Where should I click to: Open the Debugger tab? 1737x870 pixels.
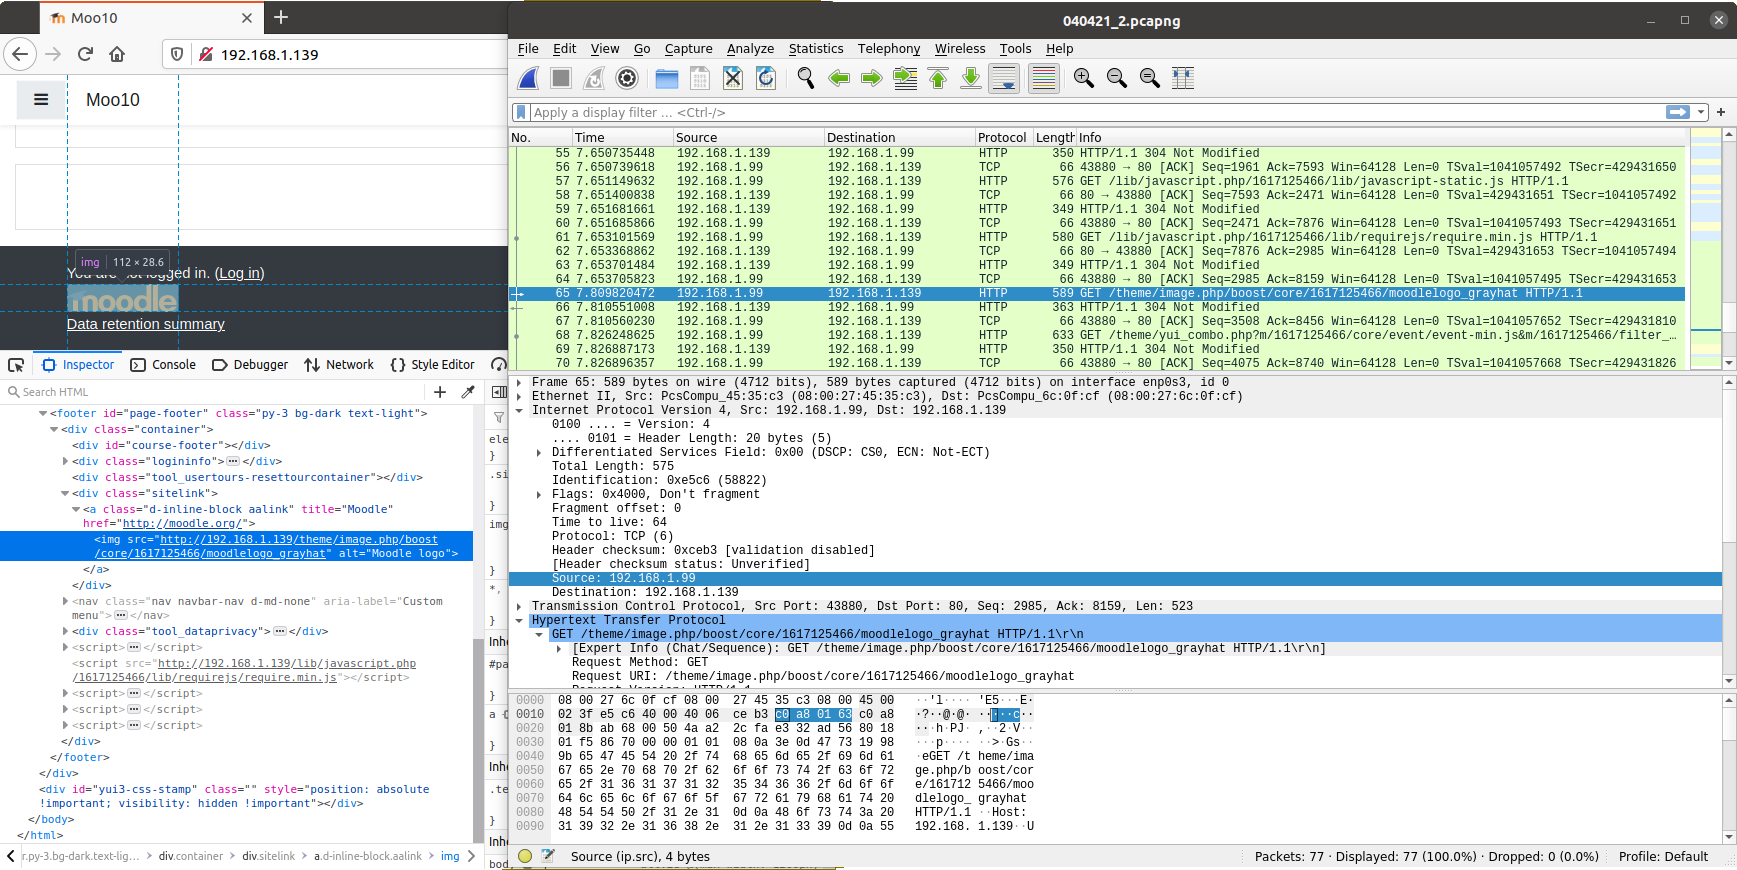[x=250, y=365]
